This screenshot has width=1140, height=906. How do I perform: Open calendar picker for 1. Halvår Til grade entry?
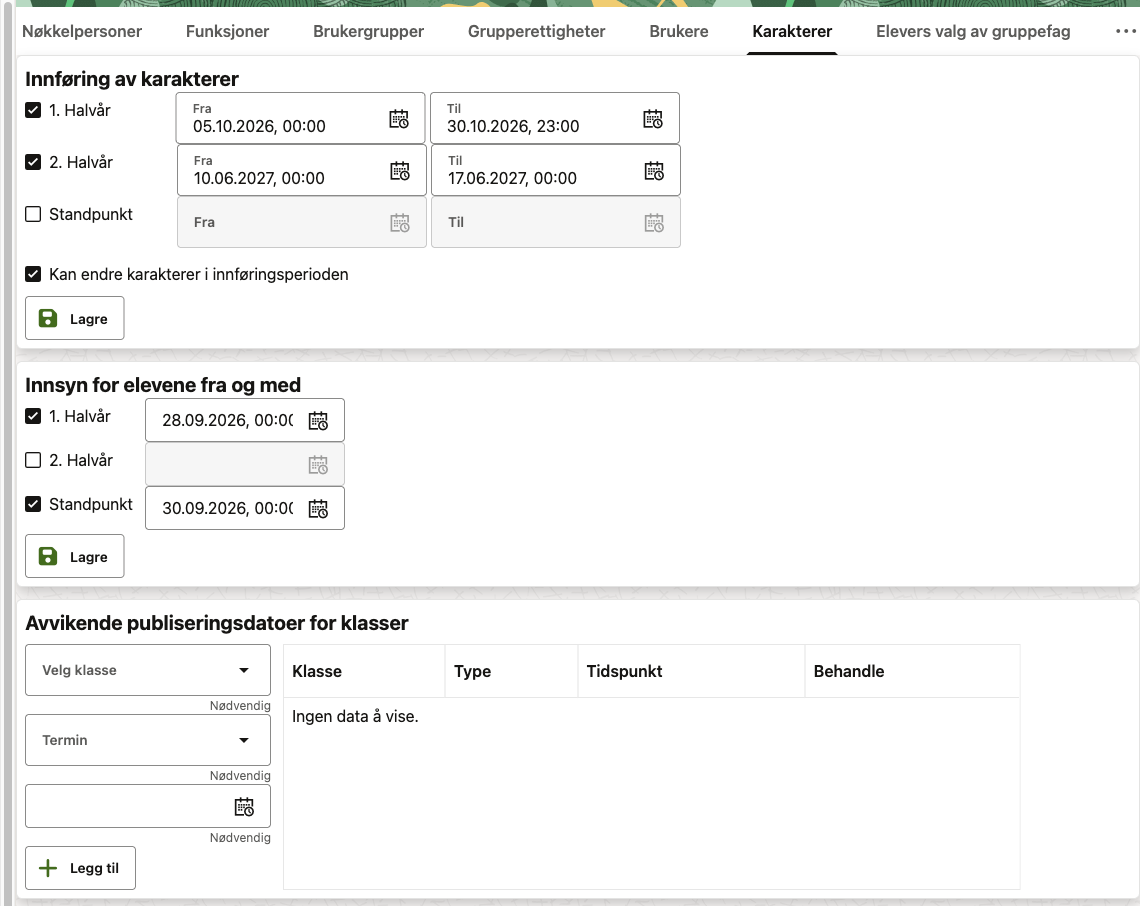click(653, 119)
